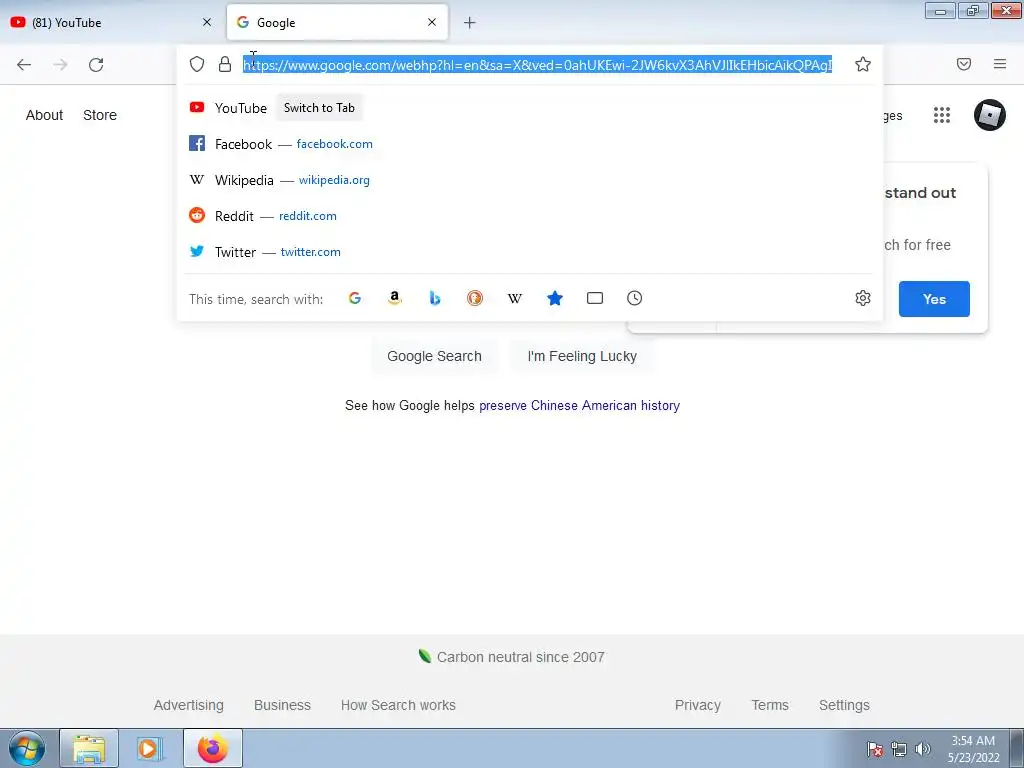Open the Settings footer menu
The width and height of the screenshot is (1024, 768).
click(844, 705)
